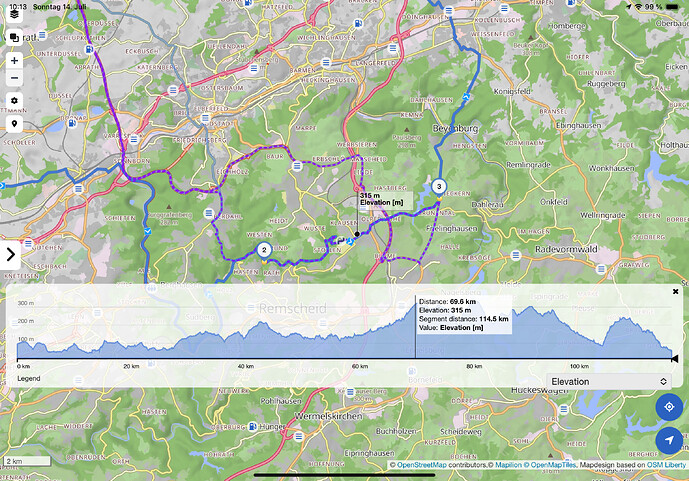Tap station icon near Barmen
The height and width of the screenshot is (481, 689).
326,63
